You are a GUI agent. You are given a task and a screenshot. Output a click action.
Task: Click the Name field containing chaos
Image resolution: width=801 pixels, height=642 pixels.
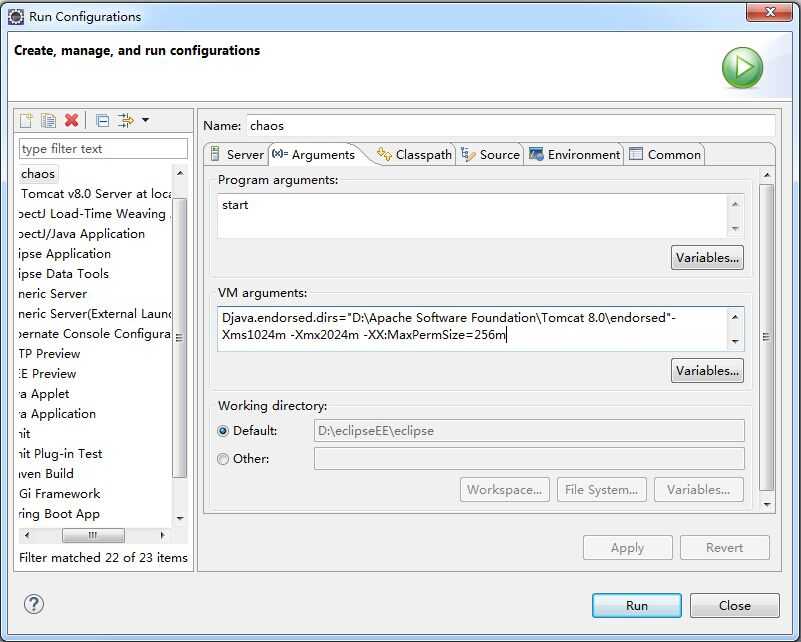pyautogui.click(x=511, y=126)
